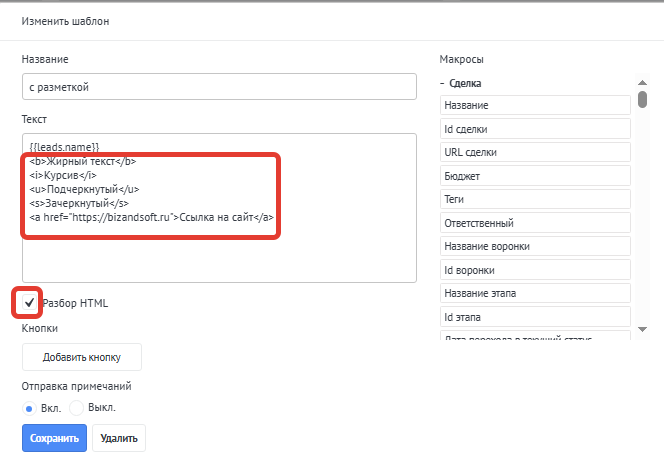This screenshot has height=460, width=664.
Task: Click the Удалить button
Action: click(x=119, y=438)
